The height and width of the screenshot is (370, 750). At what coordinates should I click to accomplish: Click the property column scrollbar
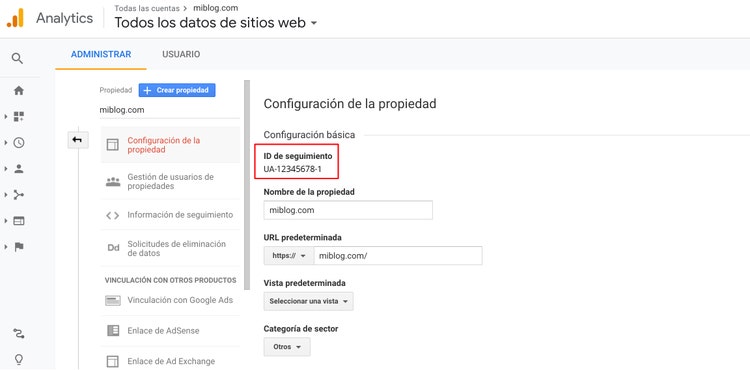click(247, 185)
